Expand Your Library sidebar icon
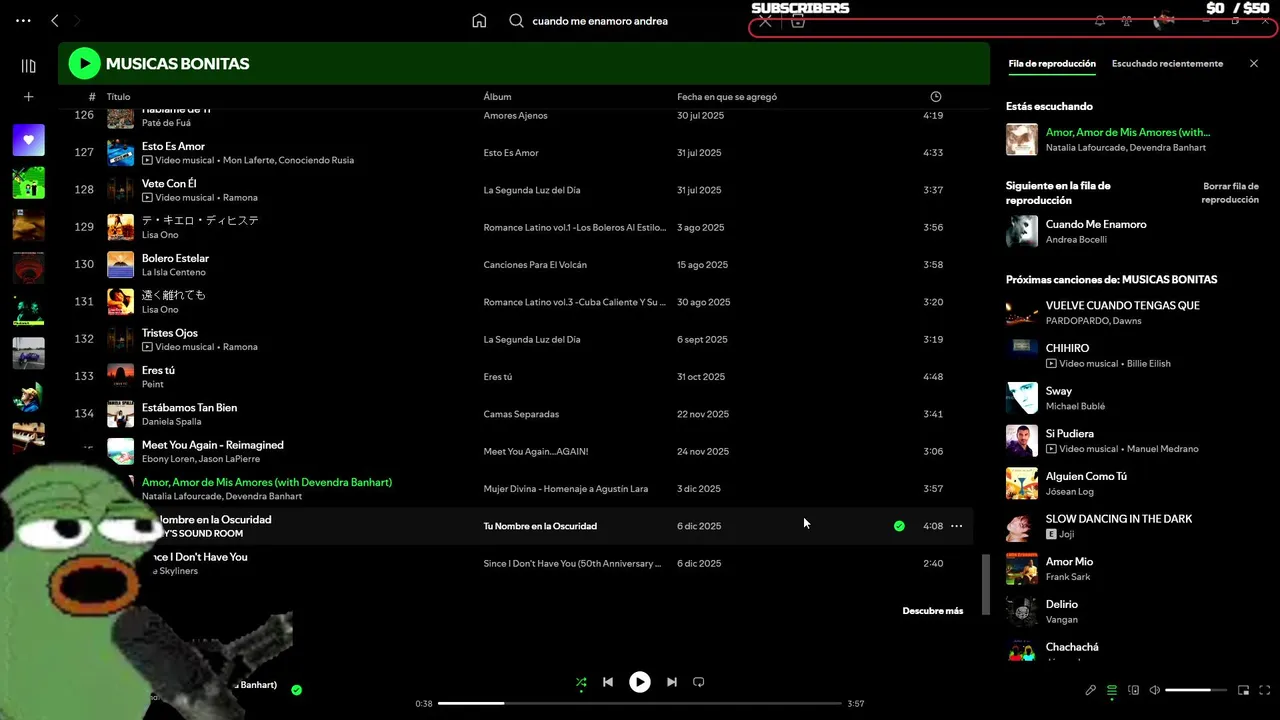The image size is (1280, 720). pyautogui.click(x=28, y=66)
